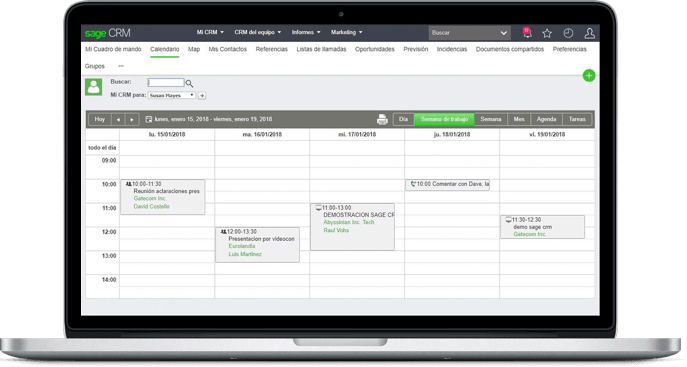
Task: Click the search magnifier next to Buscar
Action: 189,83
